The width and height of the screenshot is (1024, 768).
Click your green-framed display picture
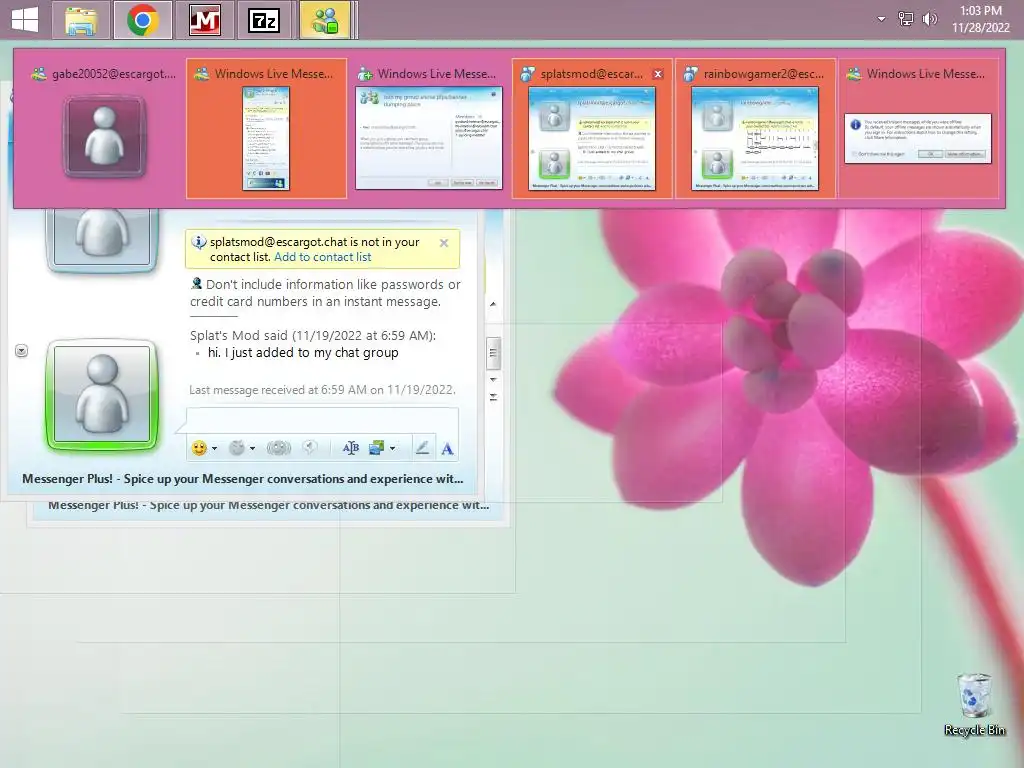point(102,395)
